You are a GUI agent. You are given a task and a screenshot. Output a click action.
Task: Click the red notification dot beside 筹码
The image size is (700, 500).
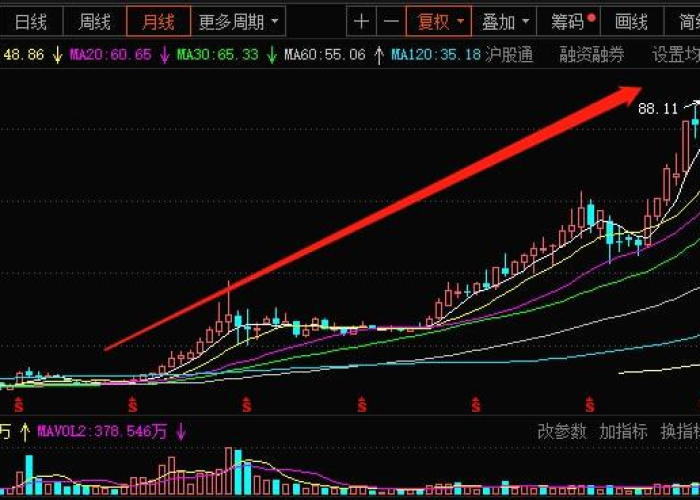coord(592,17)
